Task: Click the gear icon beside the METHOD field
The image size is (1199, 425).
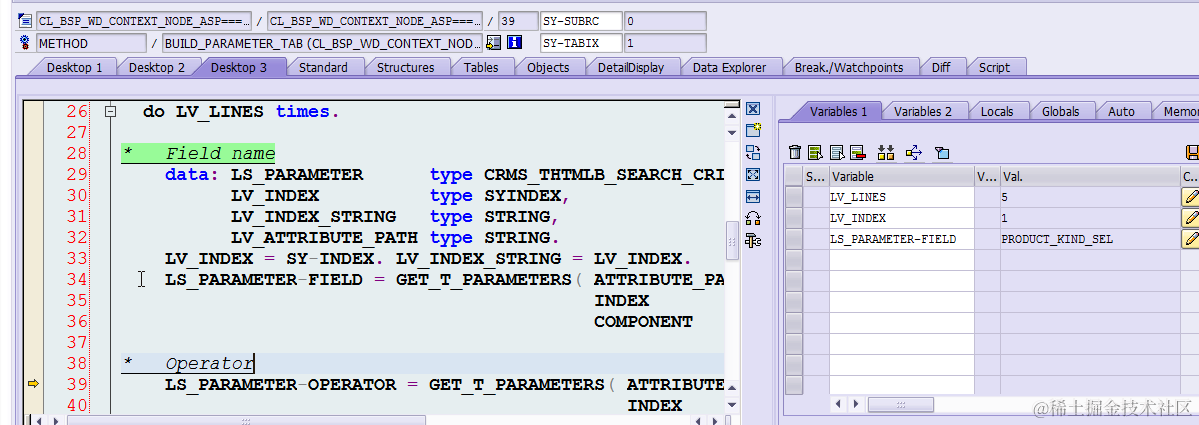Action: (x=25, y=43)
